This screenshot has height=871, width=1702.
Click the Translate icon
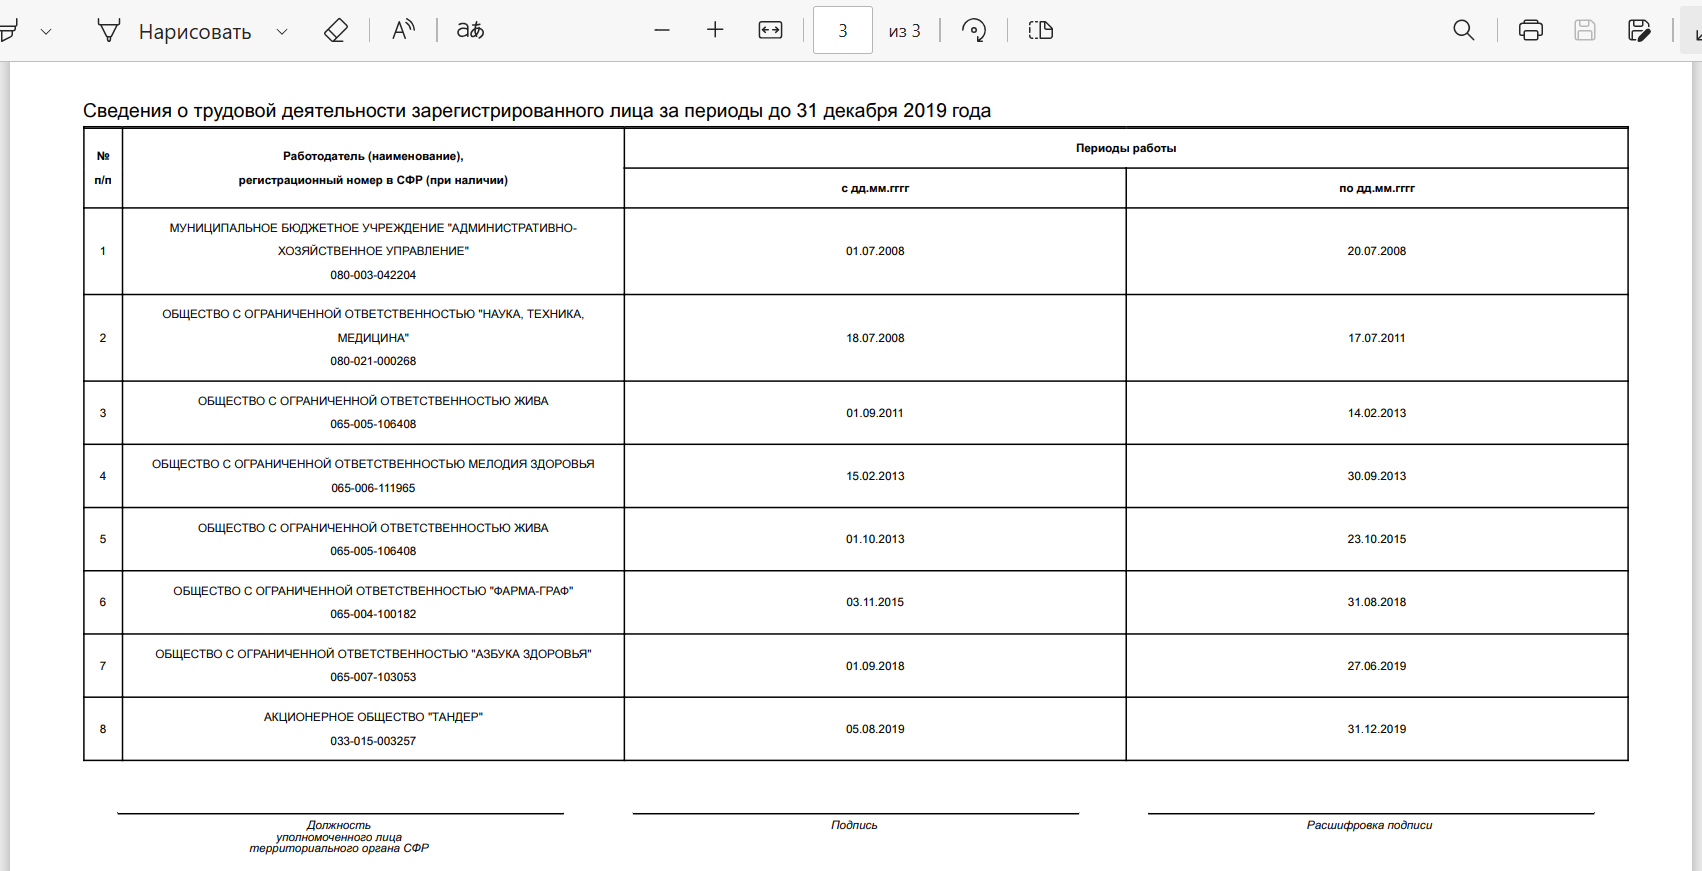point(470,31)
